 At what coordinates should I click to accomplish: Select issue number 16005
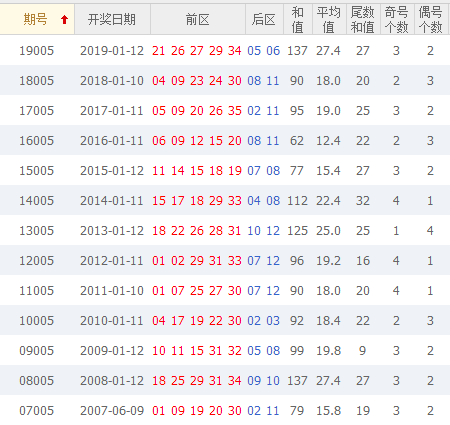36,141
